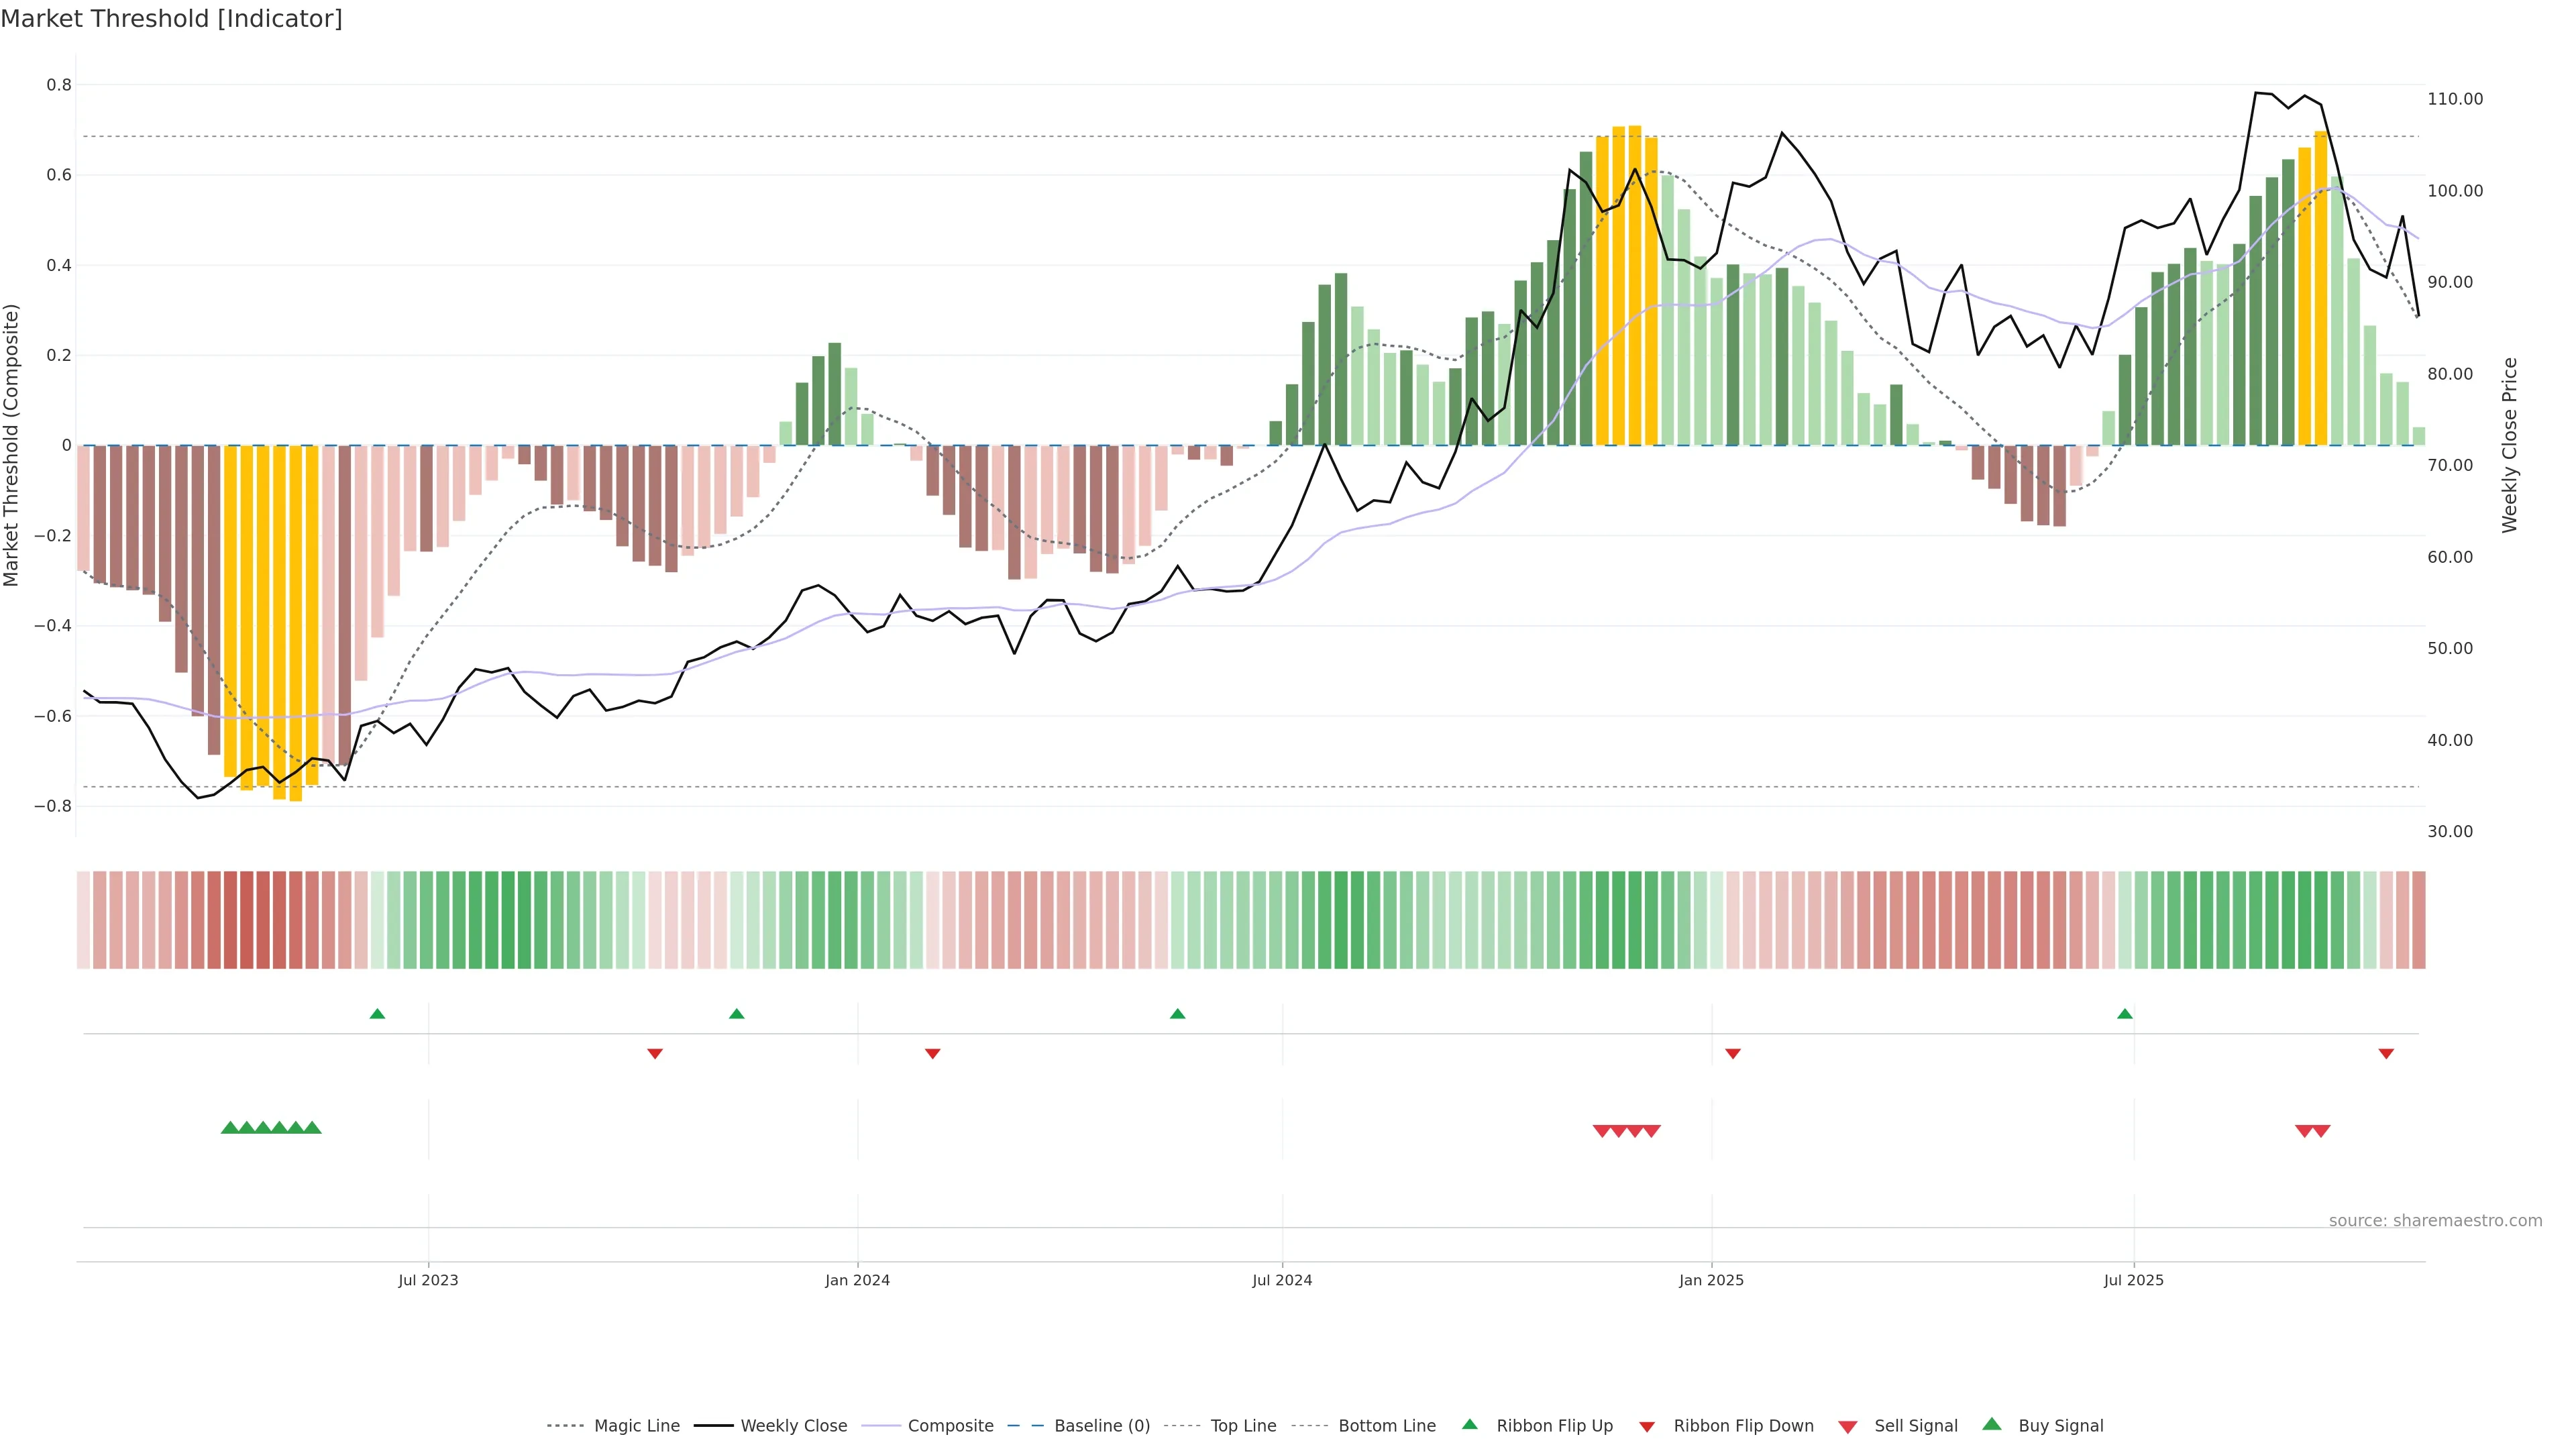This screenshot has width=2576, height=1449.
Task: Hide the Composite line via legend
Action: click(x=950, y=1425)
